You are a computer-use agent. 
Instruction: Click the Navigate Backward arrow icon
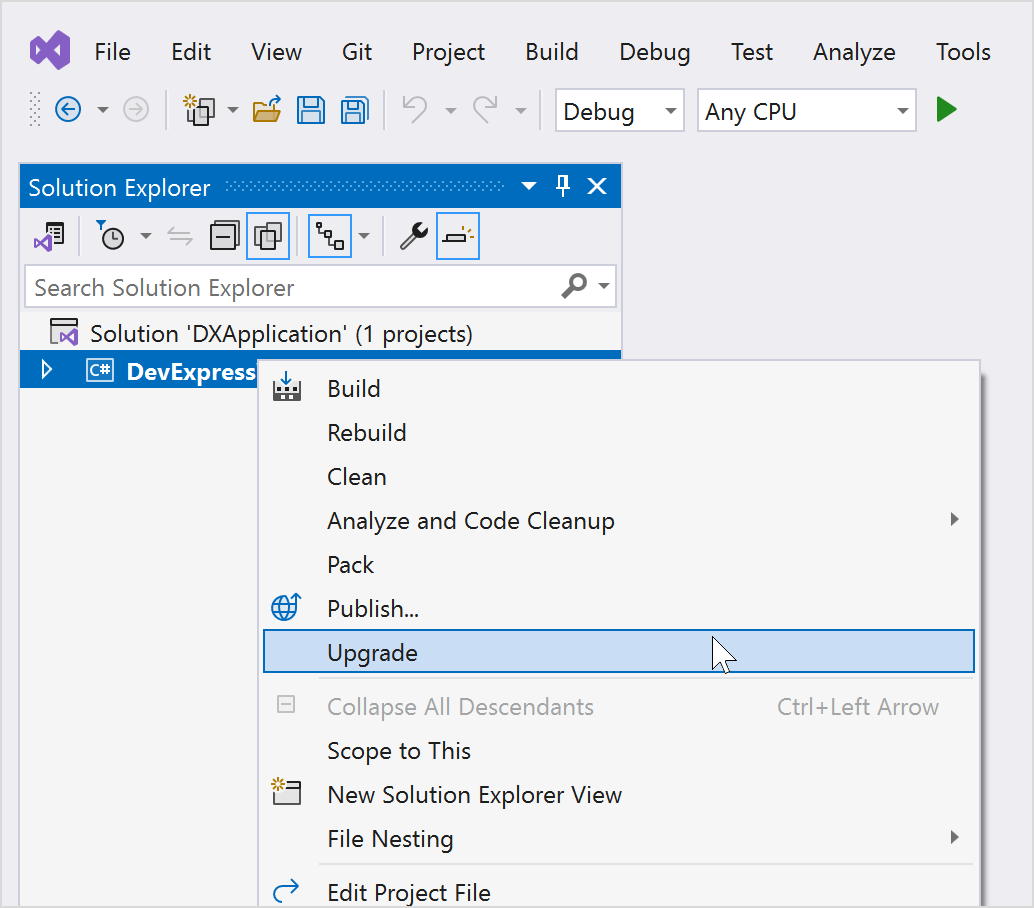68,110
